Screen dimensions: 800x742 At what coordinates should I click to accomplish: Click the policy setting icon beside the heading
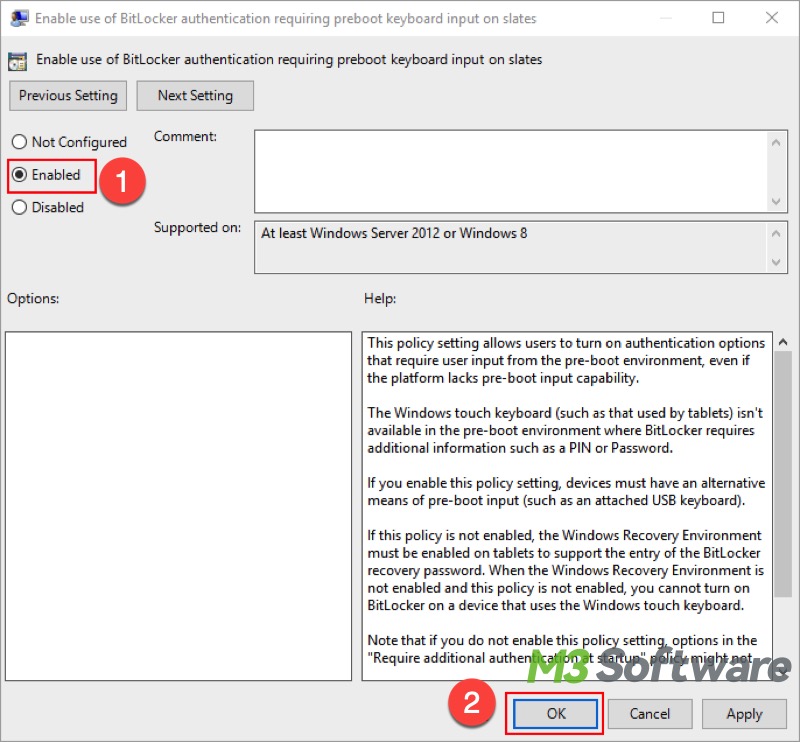[x=17, y=61]
